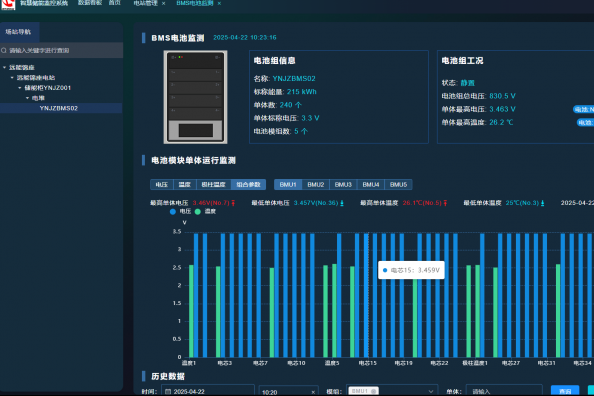
Task: Select the 组合参数 chart mode tab
Action: 249,185
